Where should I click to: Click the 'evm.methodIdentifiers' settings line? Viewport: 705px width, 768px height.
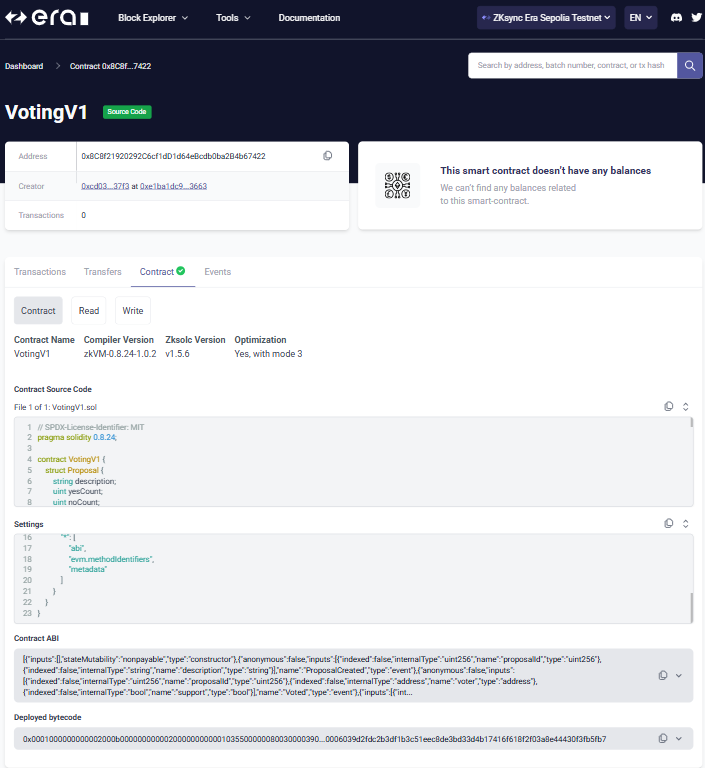(x=112, y=559)
